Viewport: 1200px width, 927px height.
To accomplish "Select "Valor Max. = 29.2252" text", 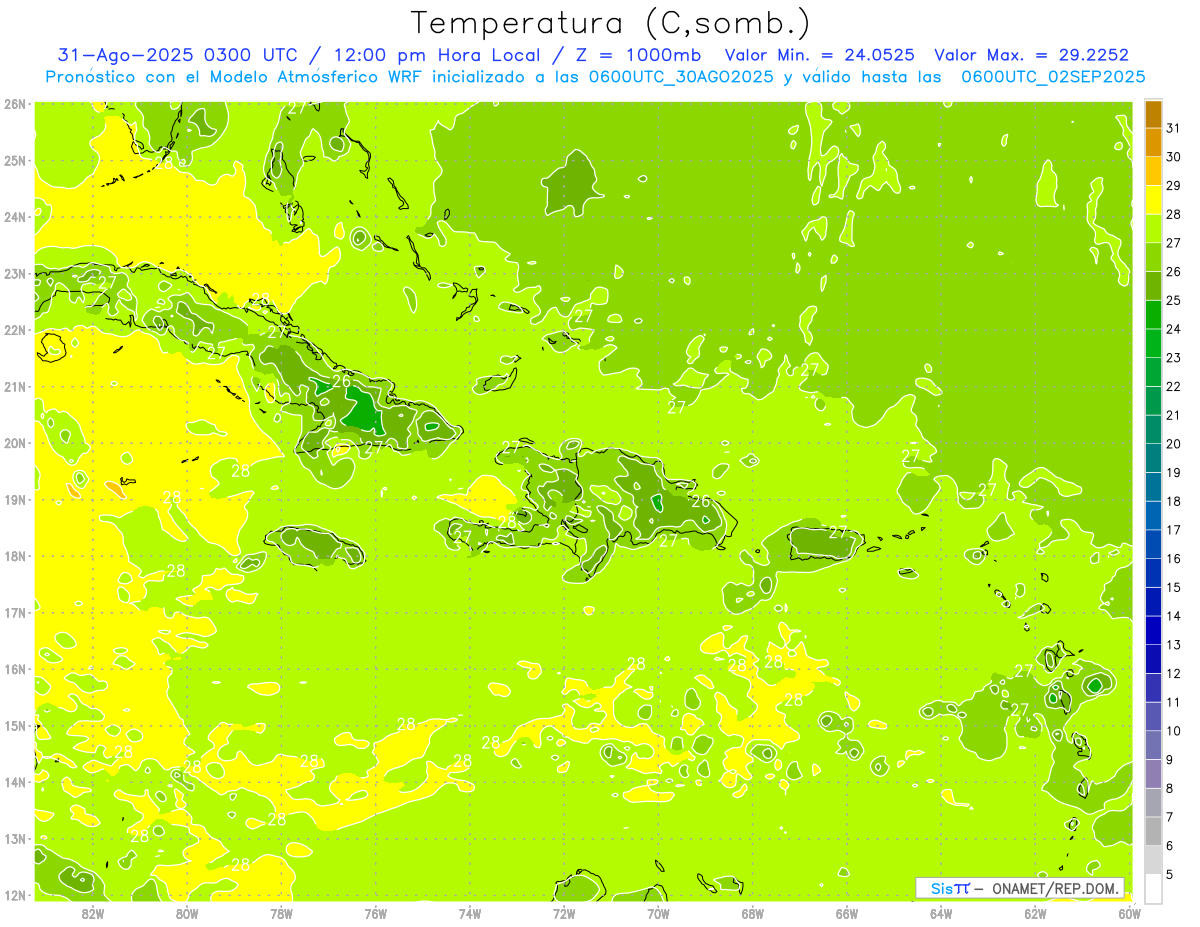I will (x=1031, y=55).
